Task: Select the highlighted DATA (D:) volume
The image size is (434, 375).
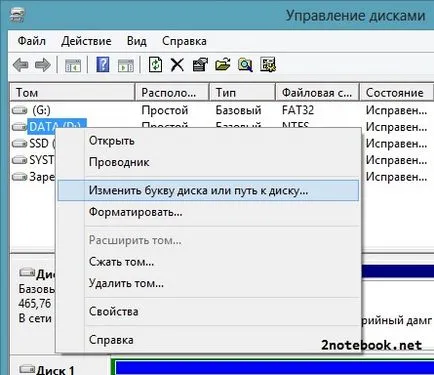Action: click(57, 125)
